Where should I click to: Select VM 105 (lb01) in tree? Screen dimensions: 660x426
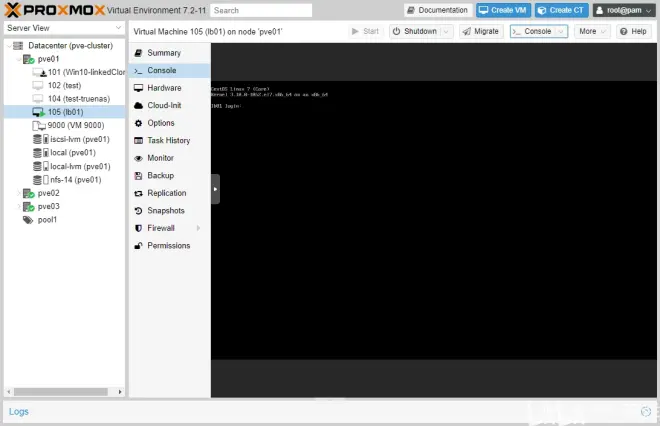click(x=64, y=112)
